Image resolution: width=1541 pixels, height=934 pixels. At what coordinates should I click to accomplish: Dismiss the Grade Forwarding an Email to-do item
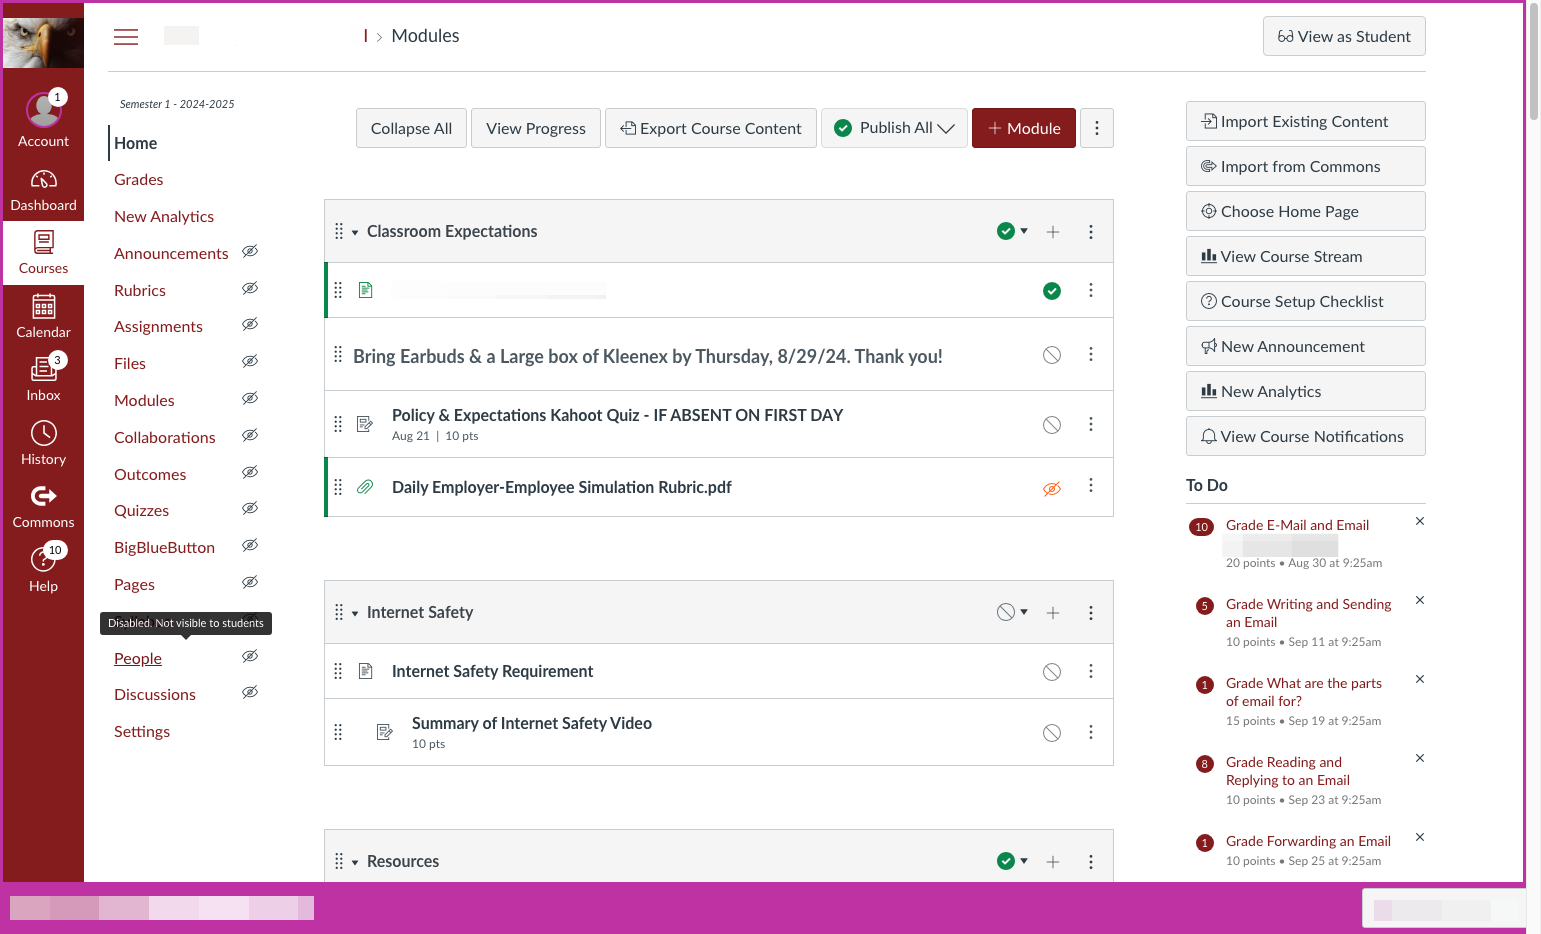click(1420, 837)
